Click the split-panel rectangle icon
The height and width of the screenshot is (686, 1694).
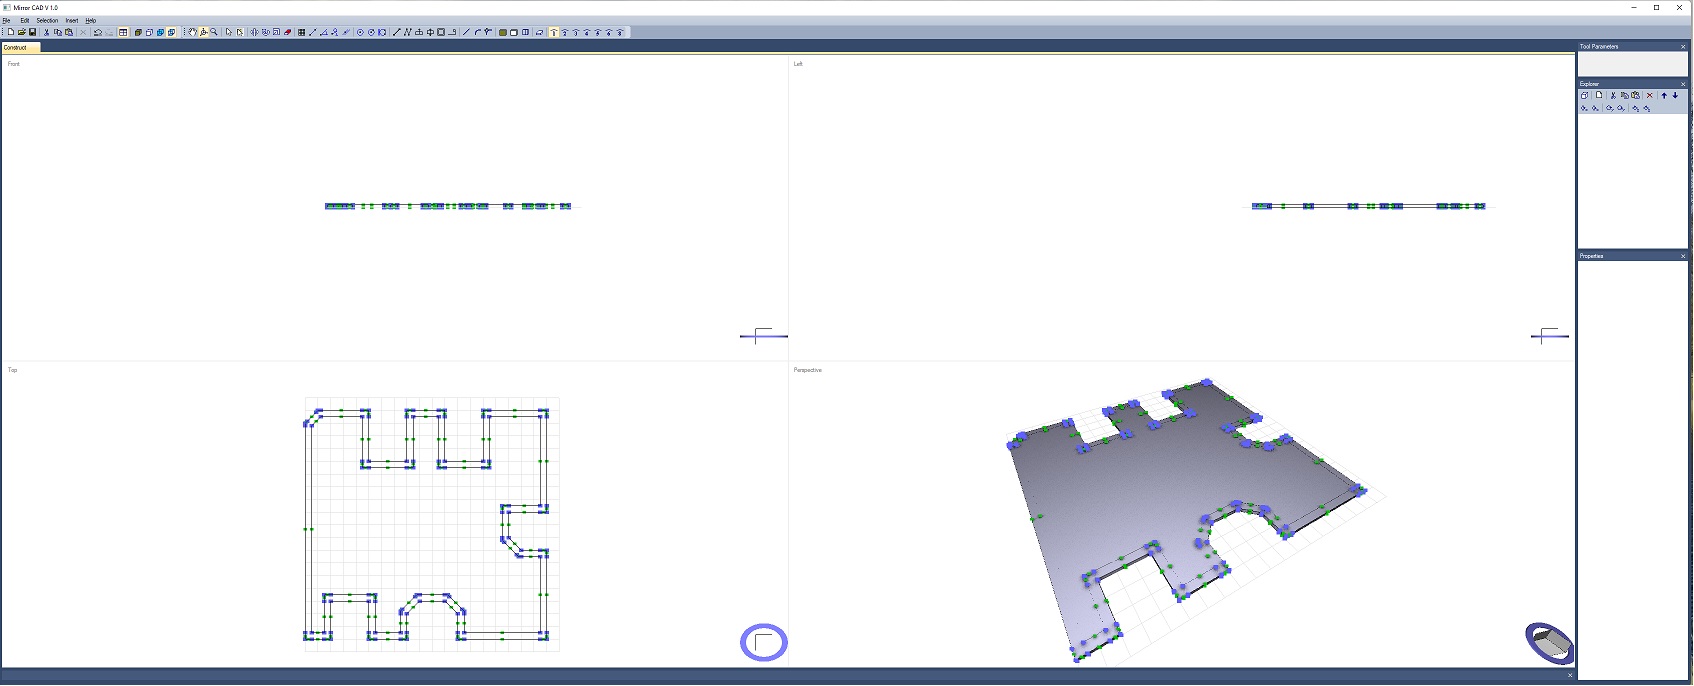click(525, 32)
